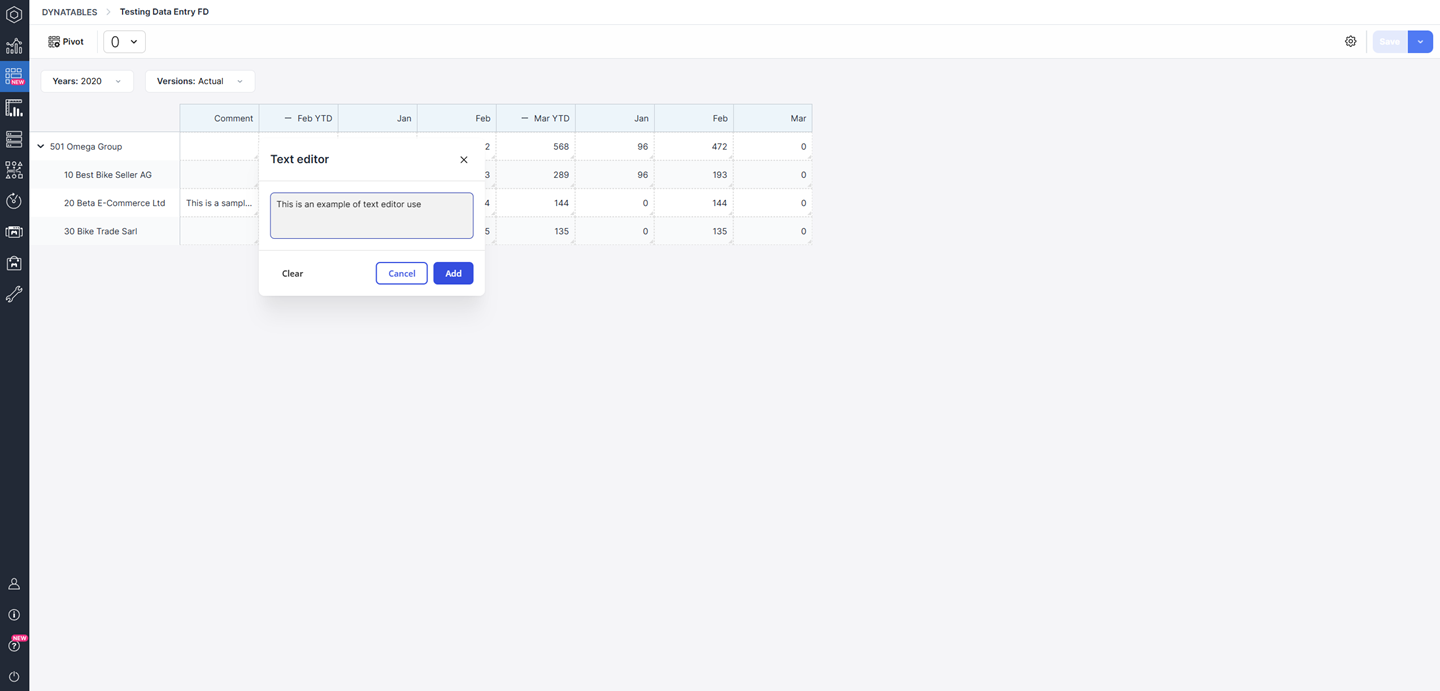Click inside the Text editor text area
The image size is (1440, 691).
371,215
